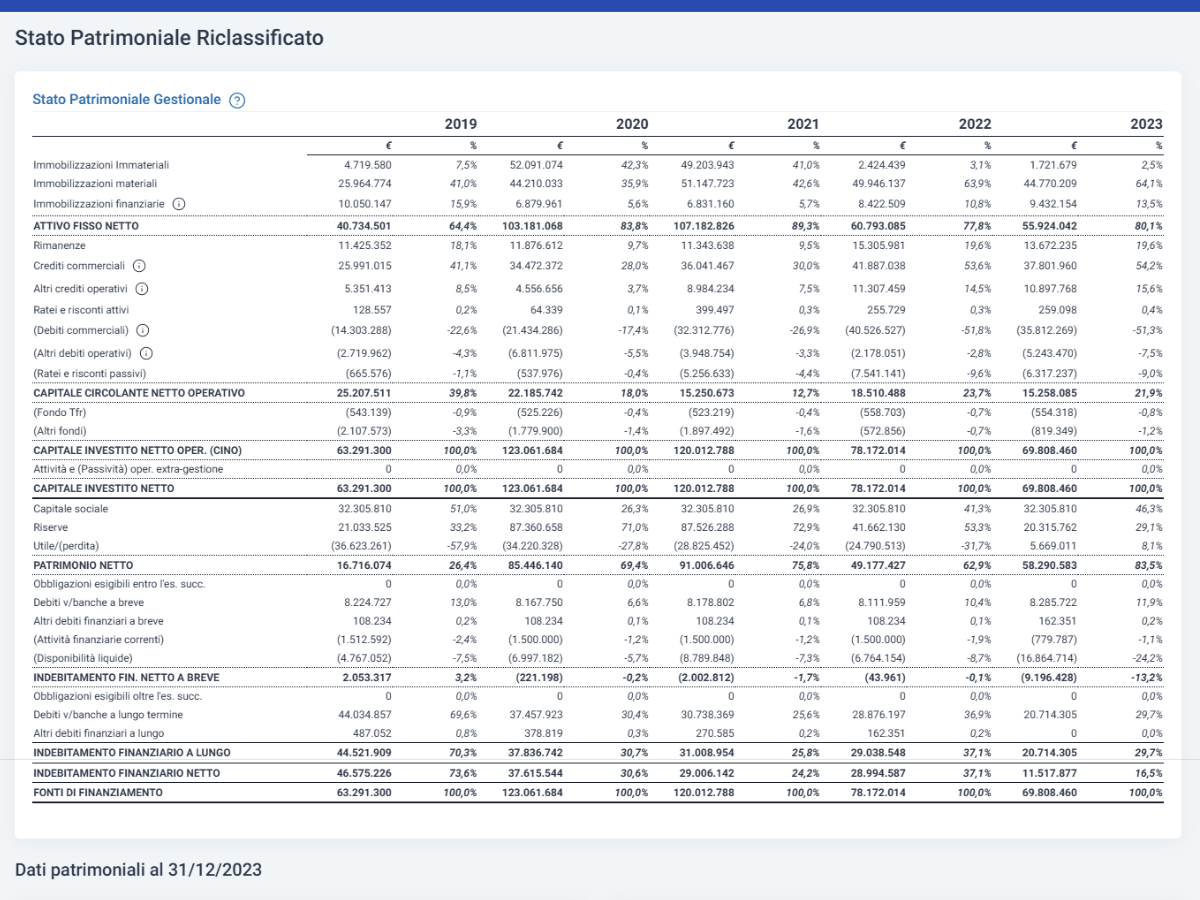Click info icon beside Crediti commerciali
Screen dimensions: 1200x900
[139, 266]
